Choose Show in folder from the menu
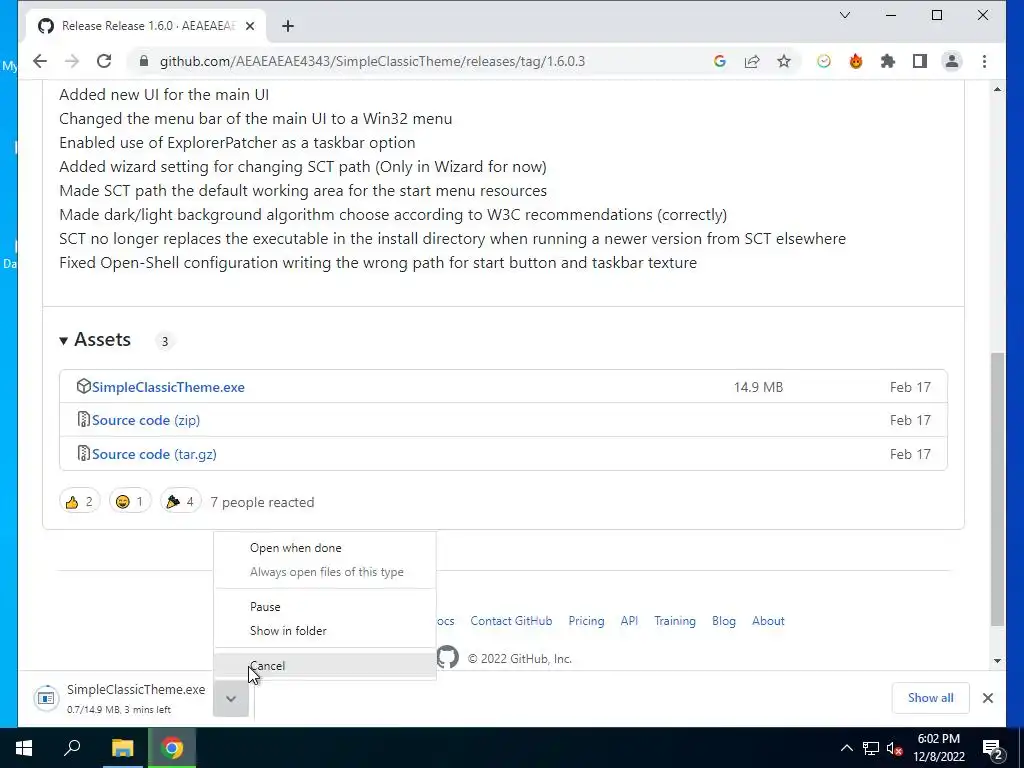Image resolution: width=1024 pixels, height=768 pixels. (x=325, y=631)
